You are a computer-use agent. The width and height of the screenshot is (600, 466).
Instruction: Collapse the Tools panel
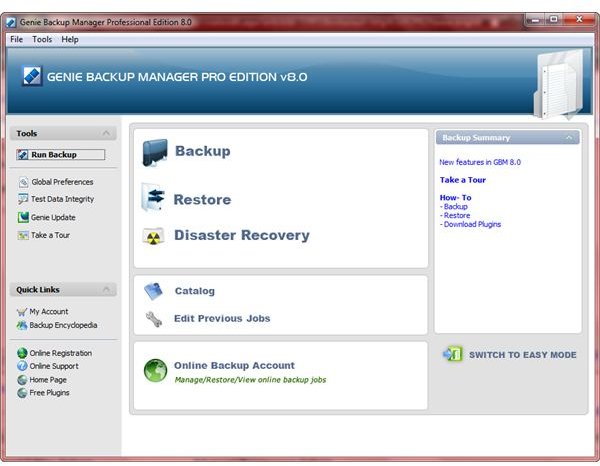pyautogui.click(x=106, y=133)
